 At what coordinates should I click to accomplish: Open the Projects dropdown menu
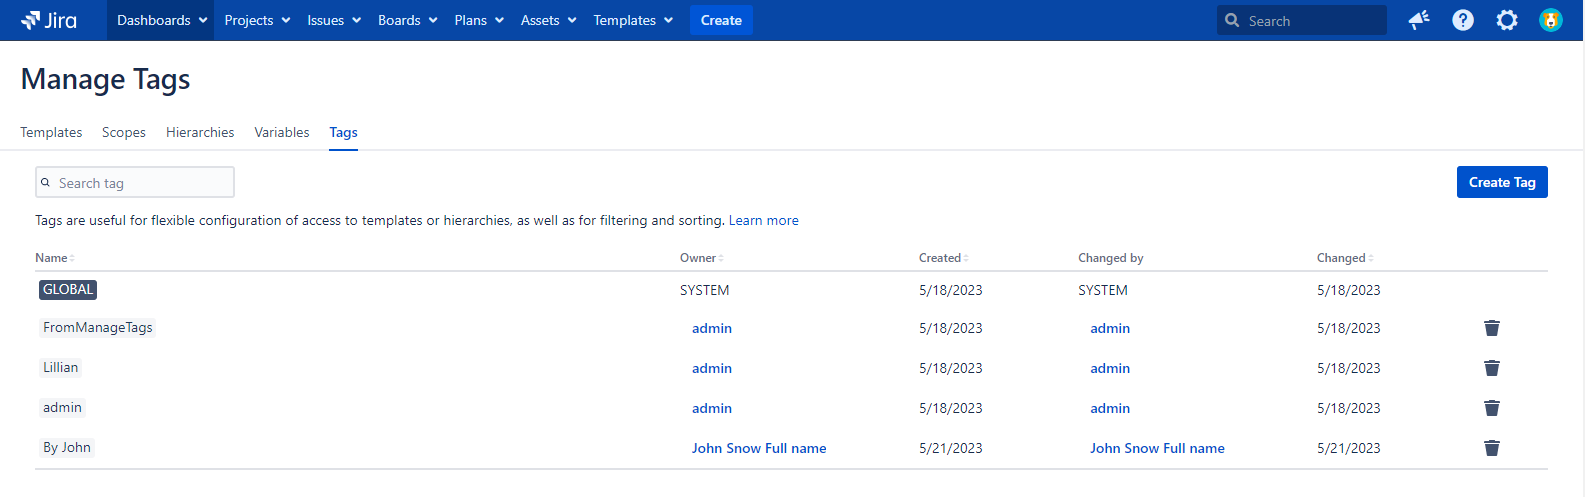click(257, 20)
